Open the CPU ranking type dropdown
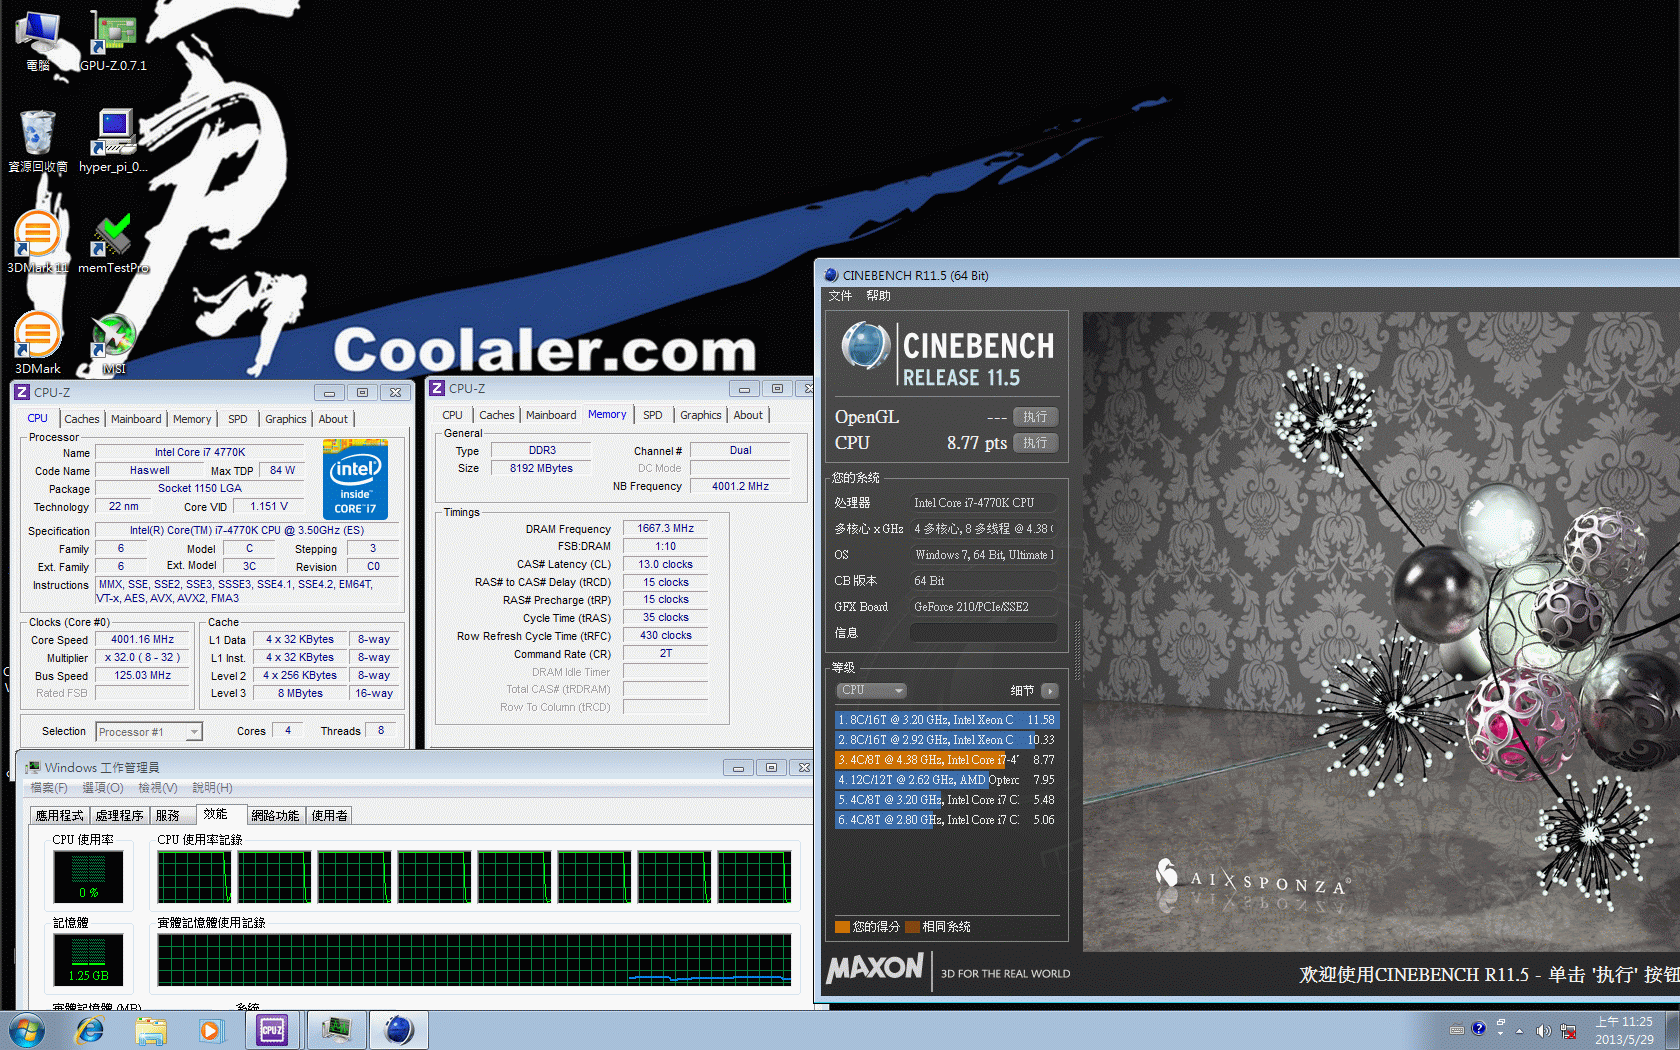 pos(871,690)
